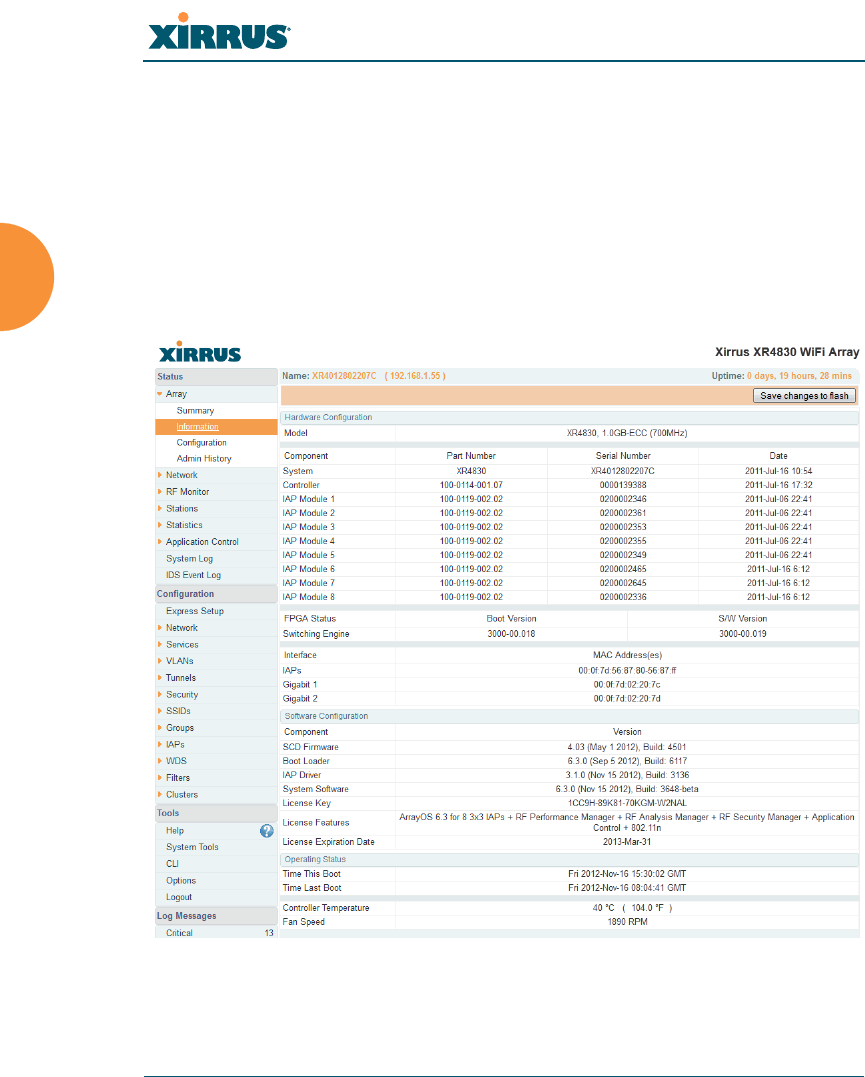The width and height of the screenshot is (865, 1077).
Task: Expand the IAPs configuration section
Action: (159, 745)
